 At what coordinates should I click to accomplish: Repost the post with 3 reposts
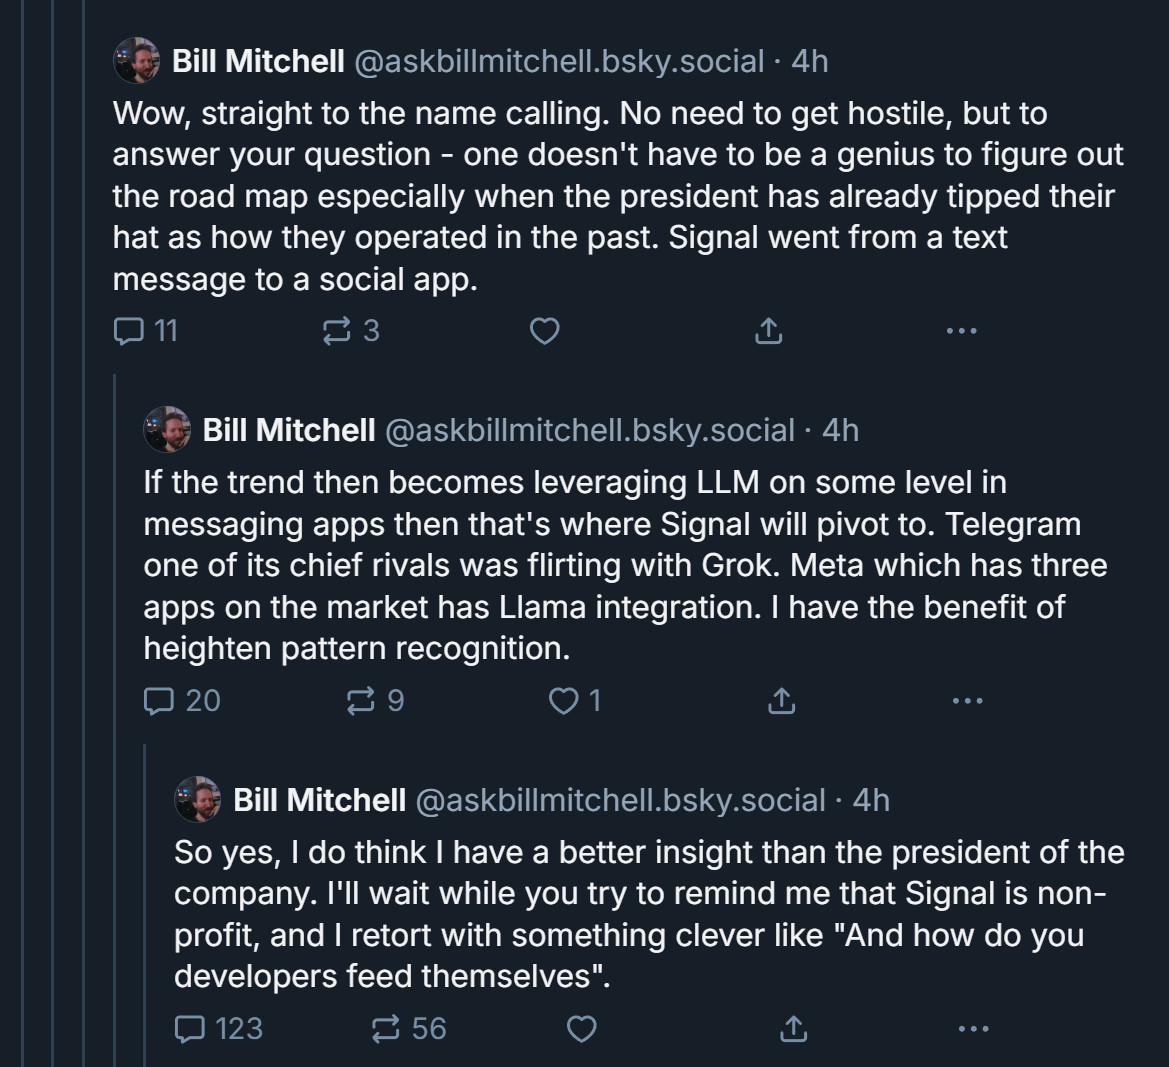click(336, 331)
